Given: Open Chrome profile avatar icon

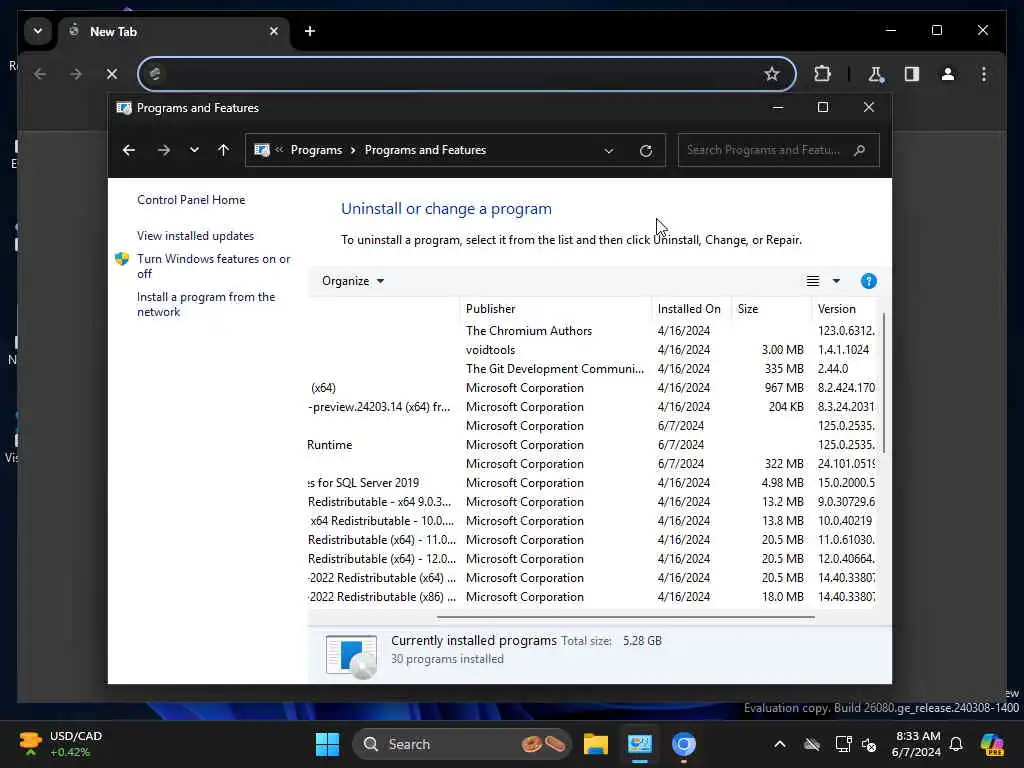Looking at the screenshot, I should [948, 74].
